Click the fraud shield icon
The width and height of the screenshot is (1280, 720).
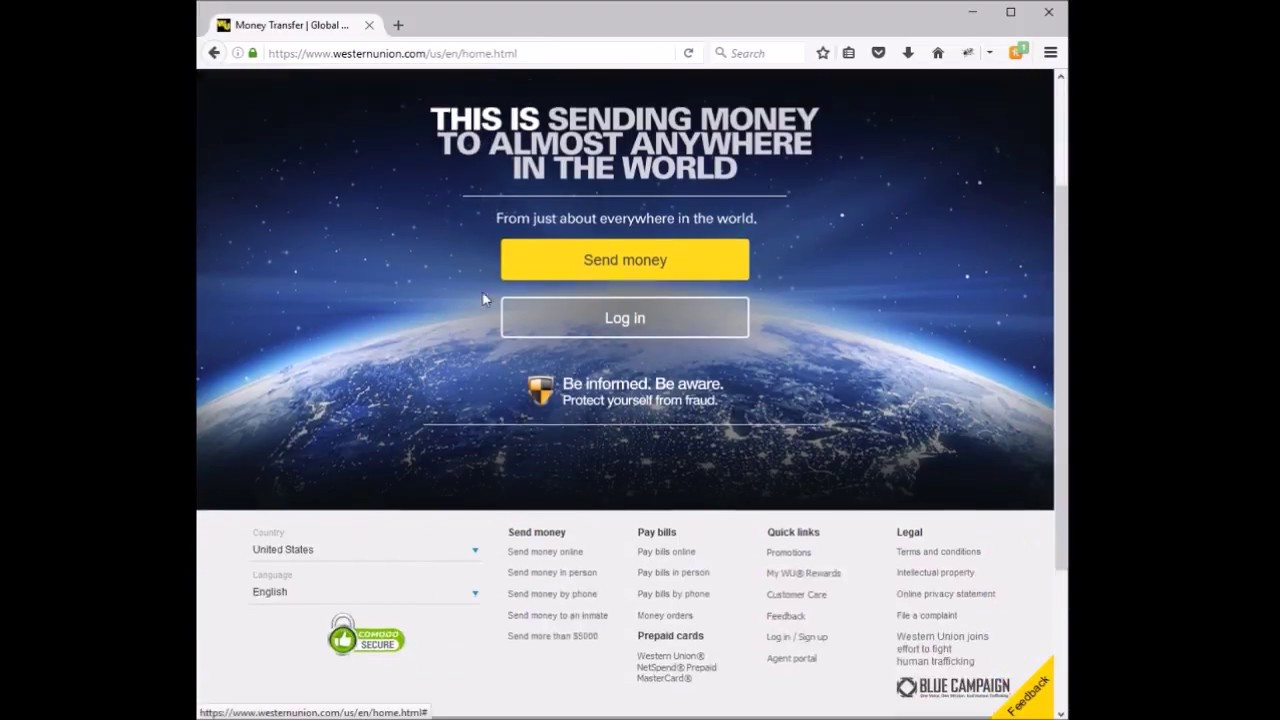click(x=541, y=391)
